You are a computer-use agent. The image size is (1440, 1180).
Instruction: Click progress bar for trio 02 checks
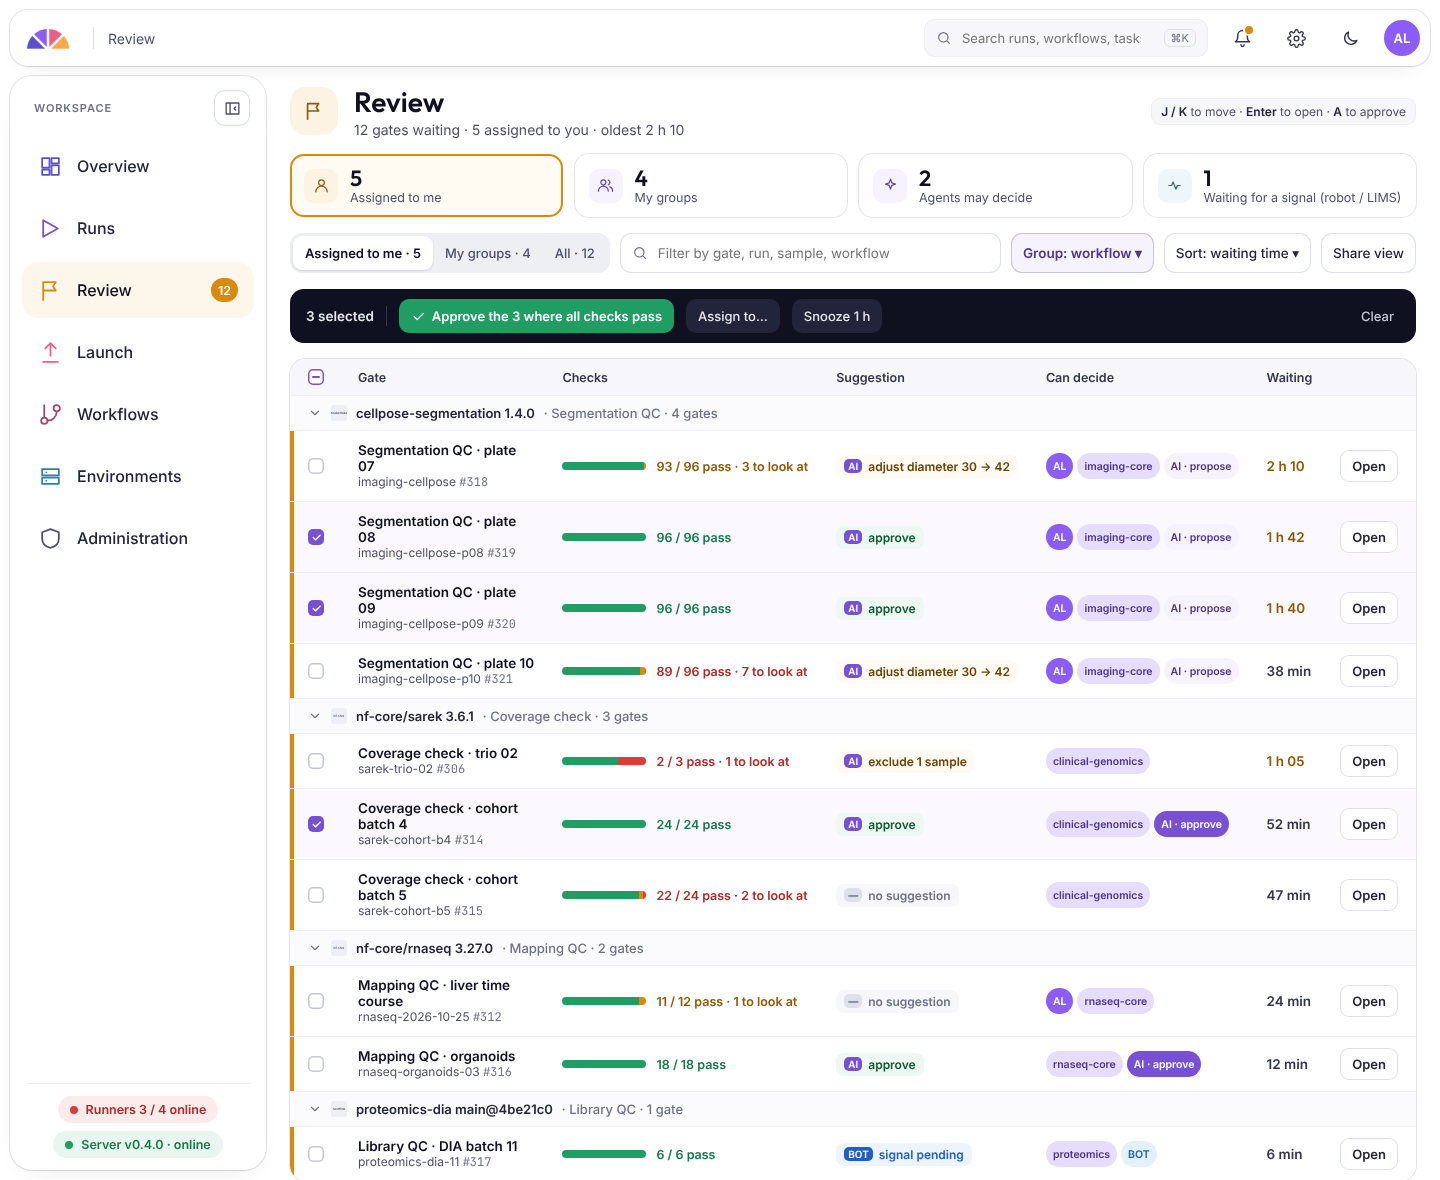click(x=604, y=761)
